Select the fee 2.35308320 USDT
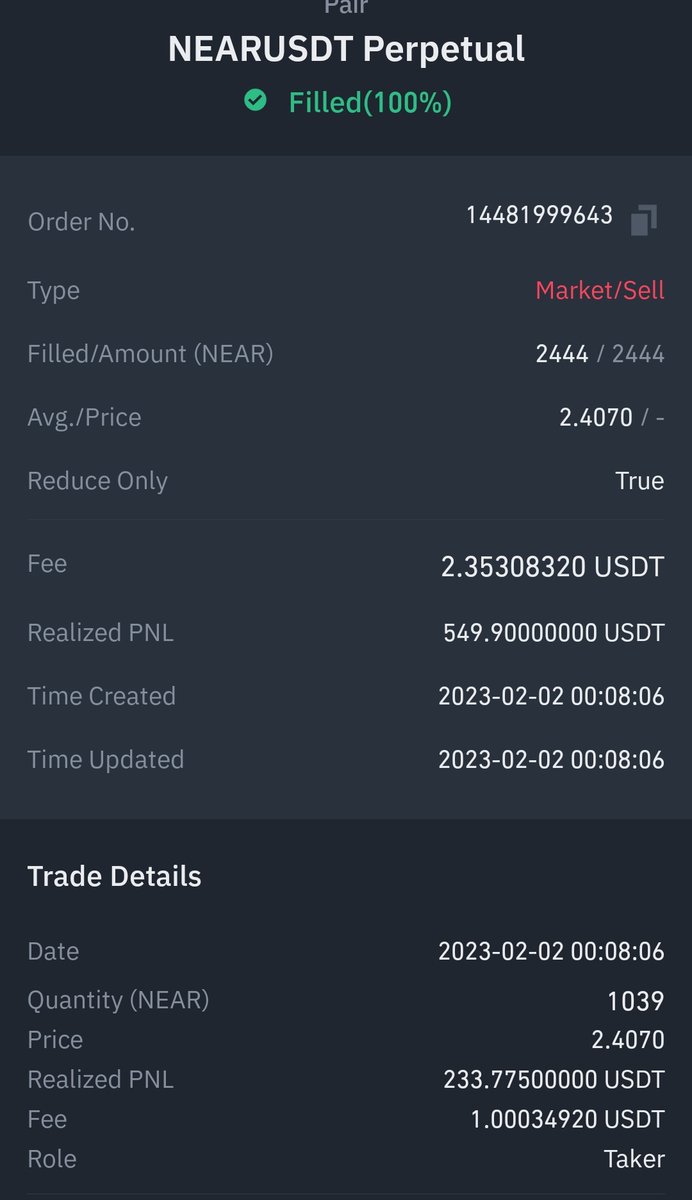The width and height of the screenshot is (692, 1200). [x=552, y=567]
